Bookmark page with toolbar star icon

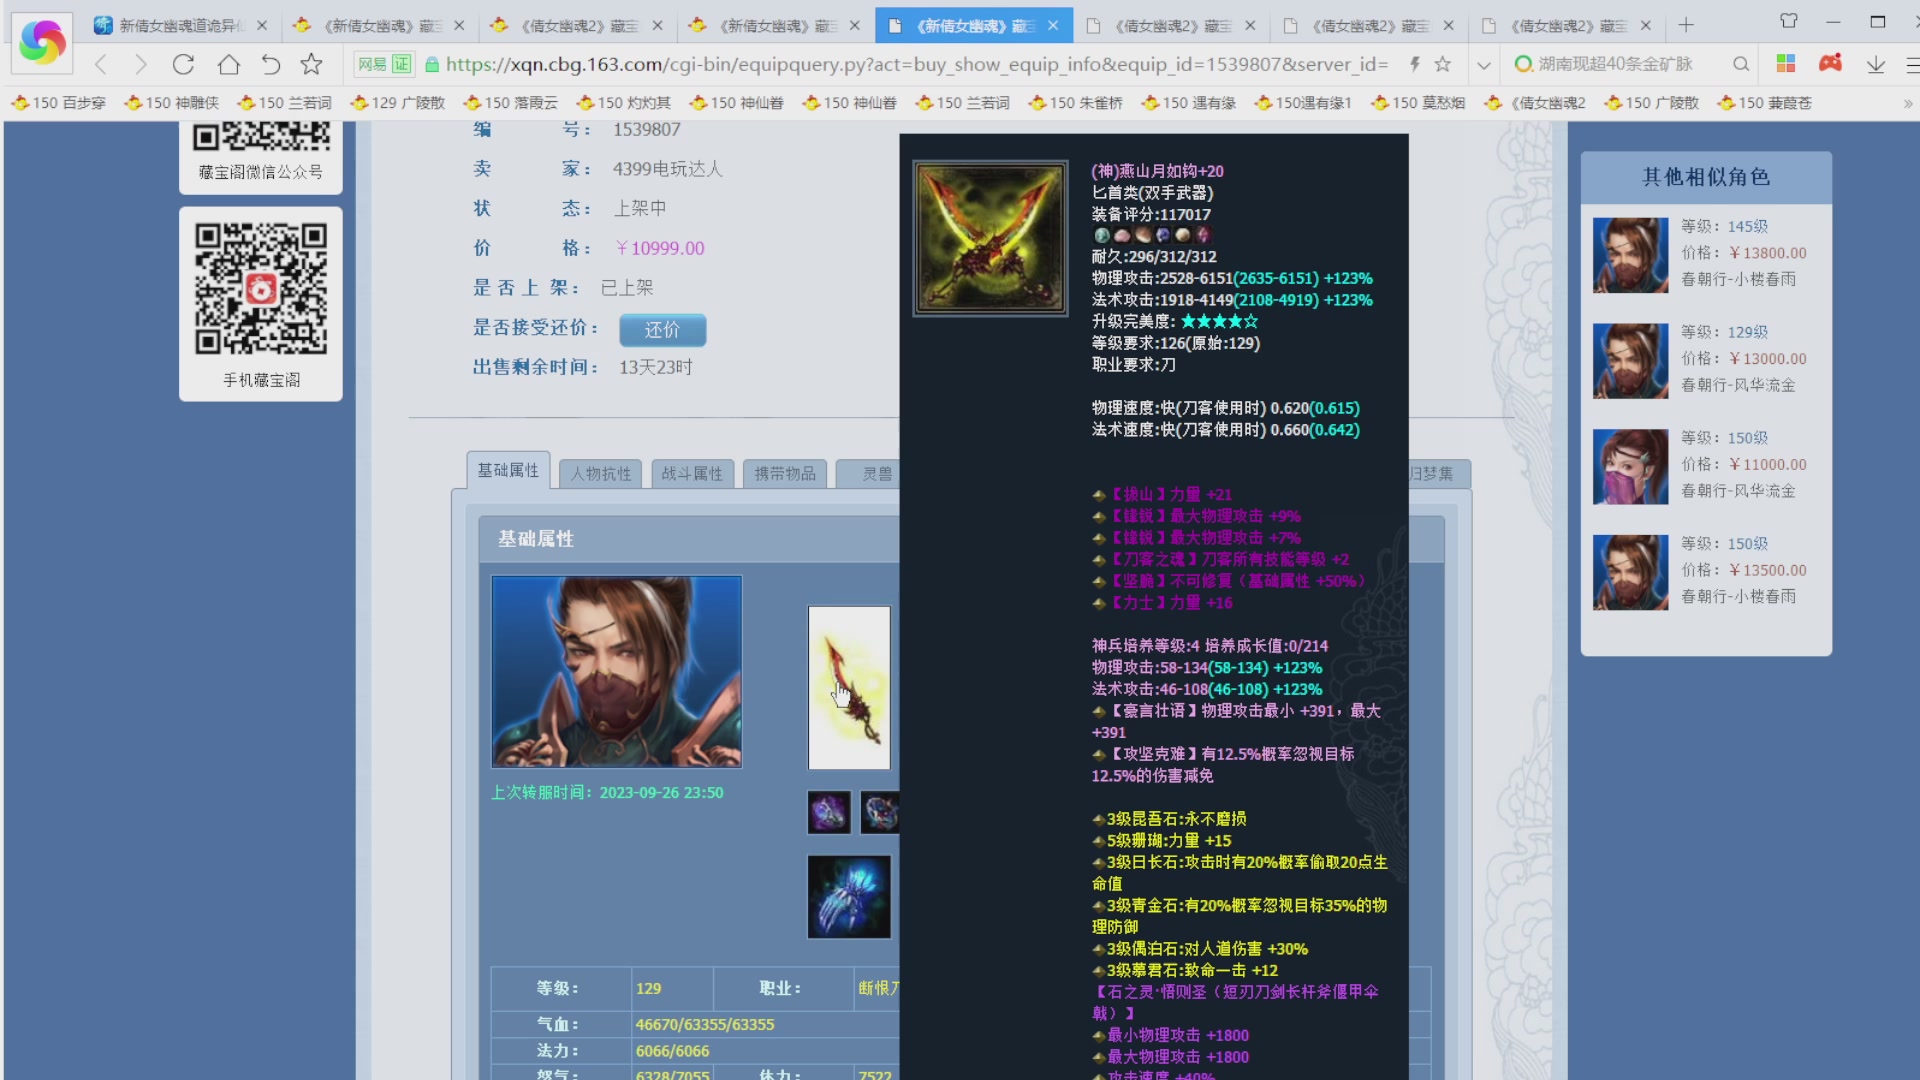311,65
